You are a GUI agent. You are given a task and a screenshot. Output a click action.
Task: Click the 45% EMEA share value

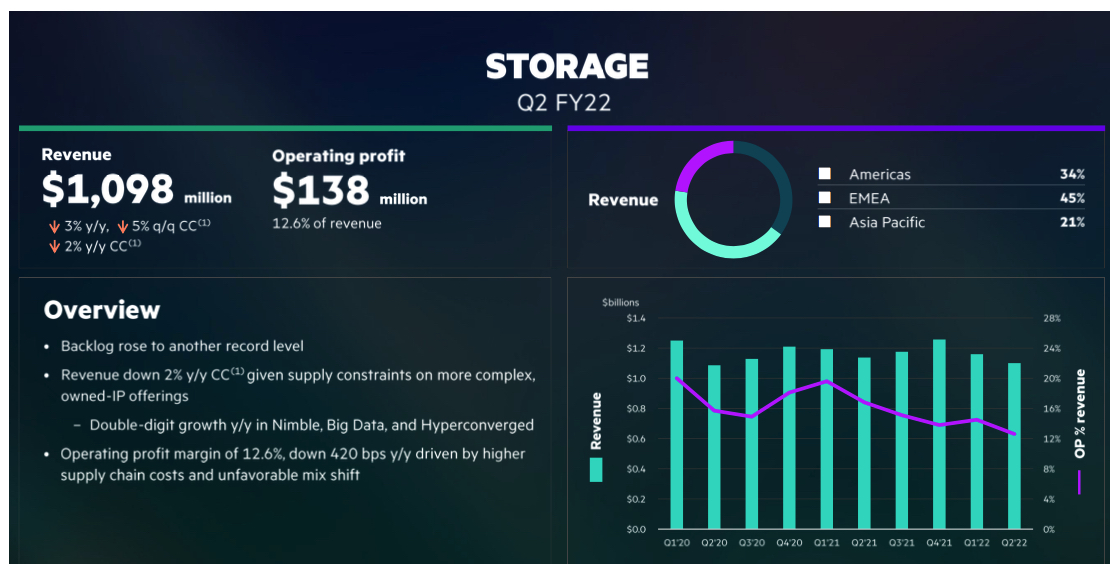[x=1072, y=198]
